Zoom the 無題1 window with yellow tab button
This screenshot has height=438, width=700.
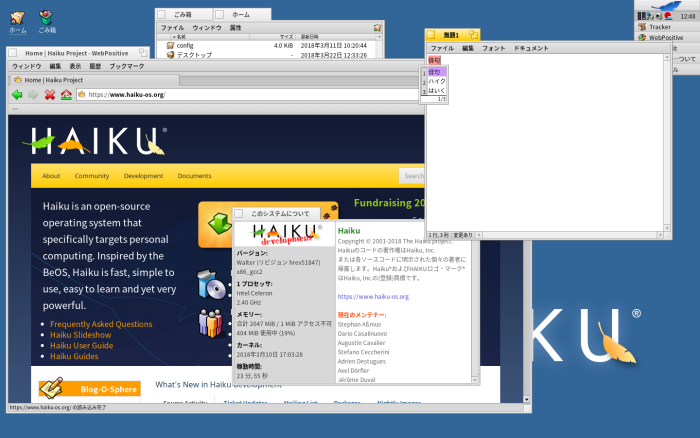click(473, 35)
